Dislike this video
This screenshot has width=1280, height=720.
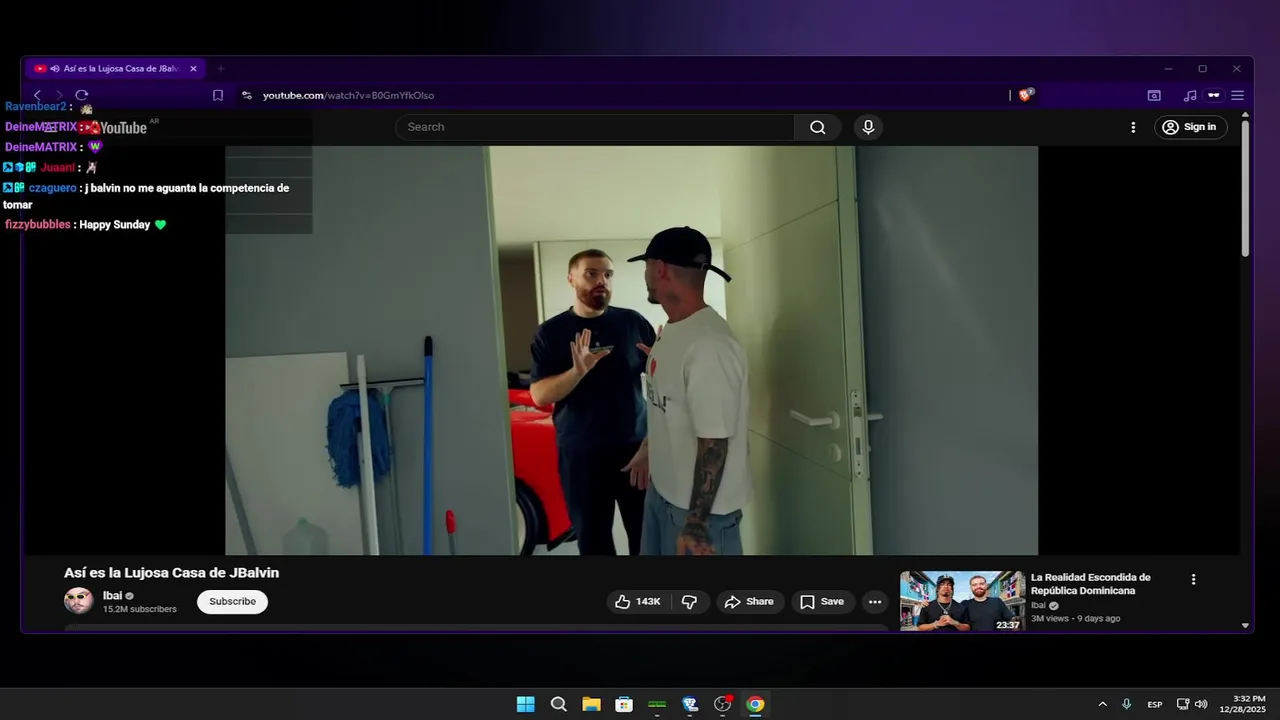click(689, 601)
